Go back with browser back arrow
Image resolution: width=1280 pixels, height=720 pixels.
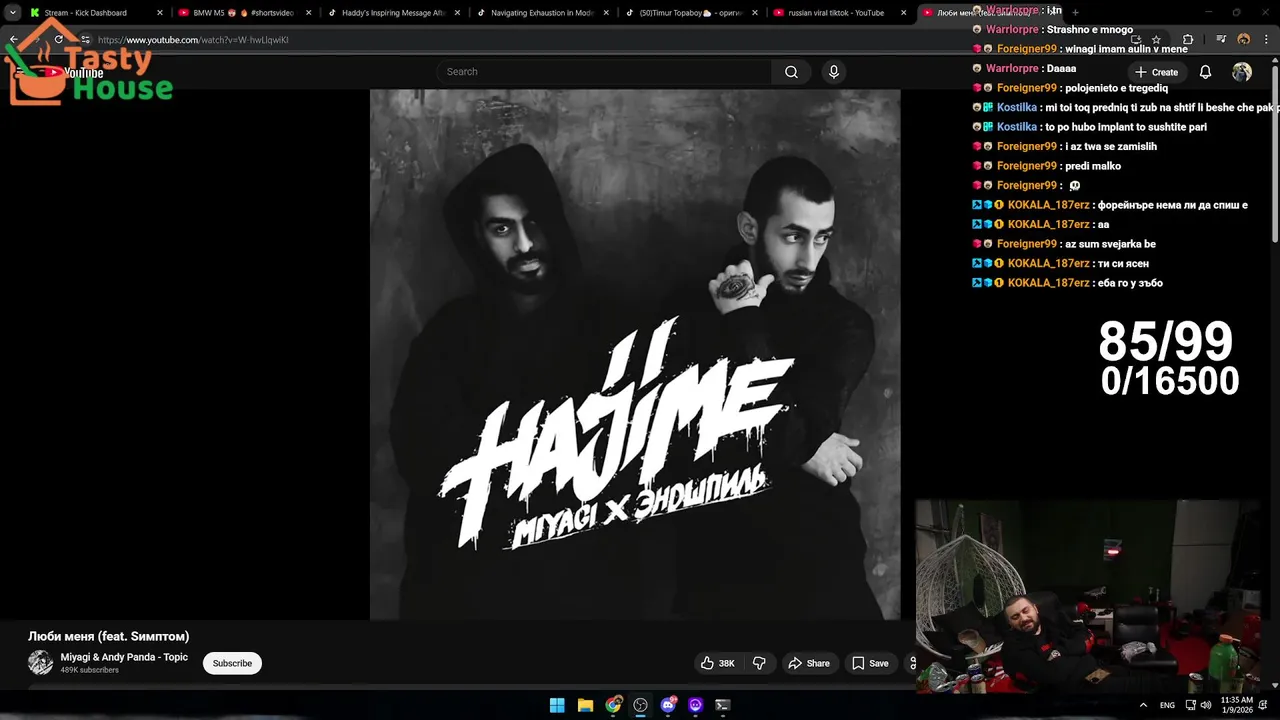[x=13, y=40]
